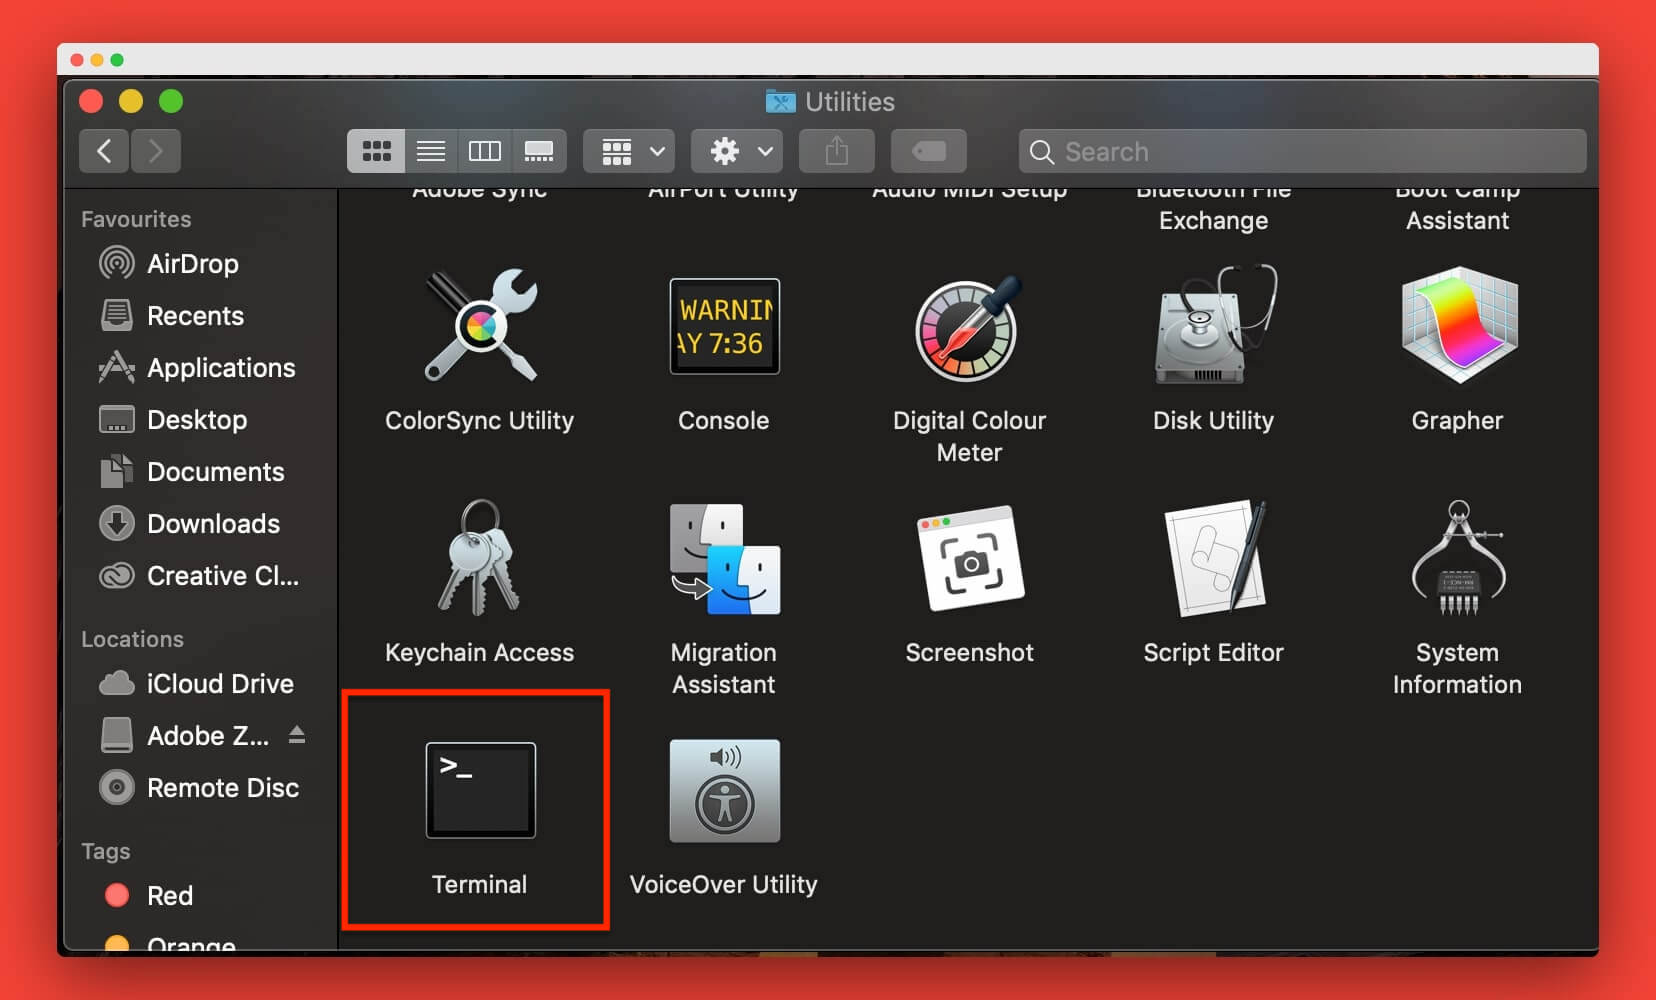Click the "Disk Utility" name label
The image size is (1656, 1000).
pyautogui.click(x=1214, y=420)
